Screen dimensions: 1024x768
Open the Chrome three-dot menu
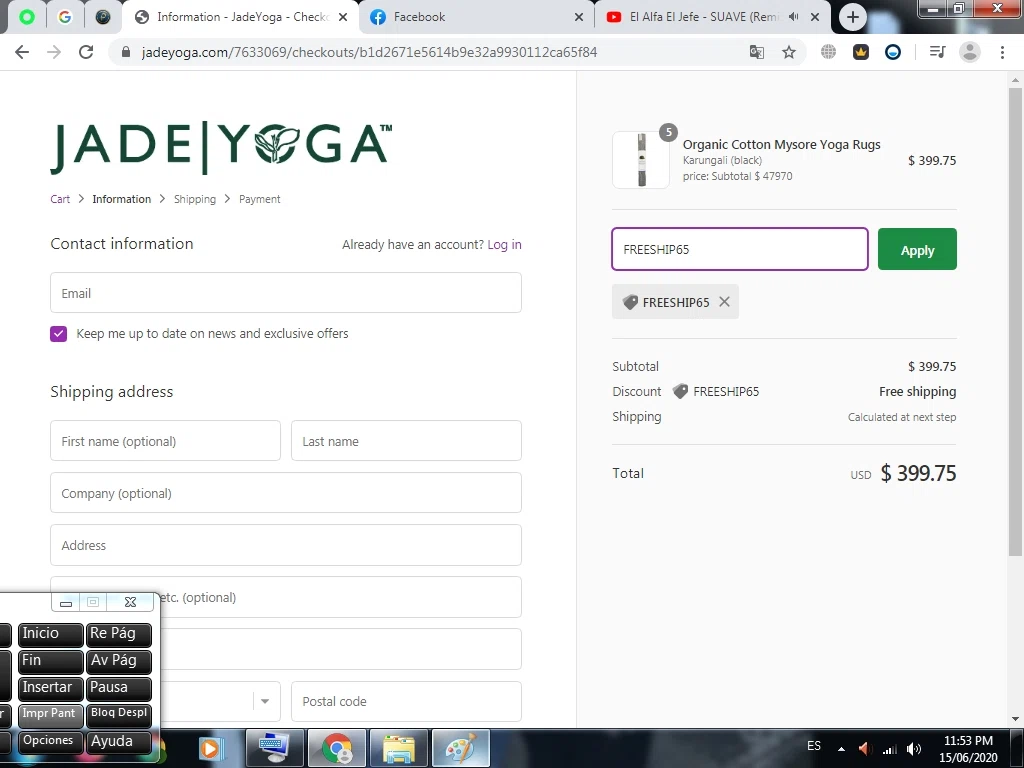(x=1002, y=52)
